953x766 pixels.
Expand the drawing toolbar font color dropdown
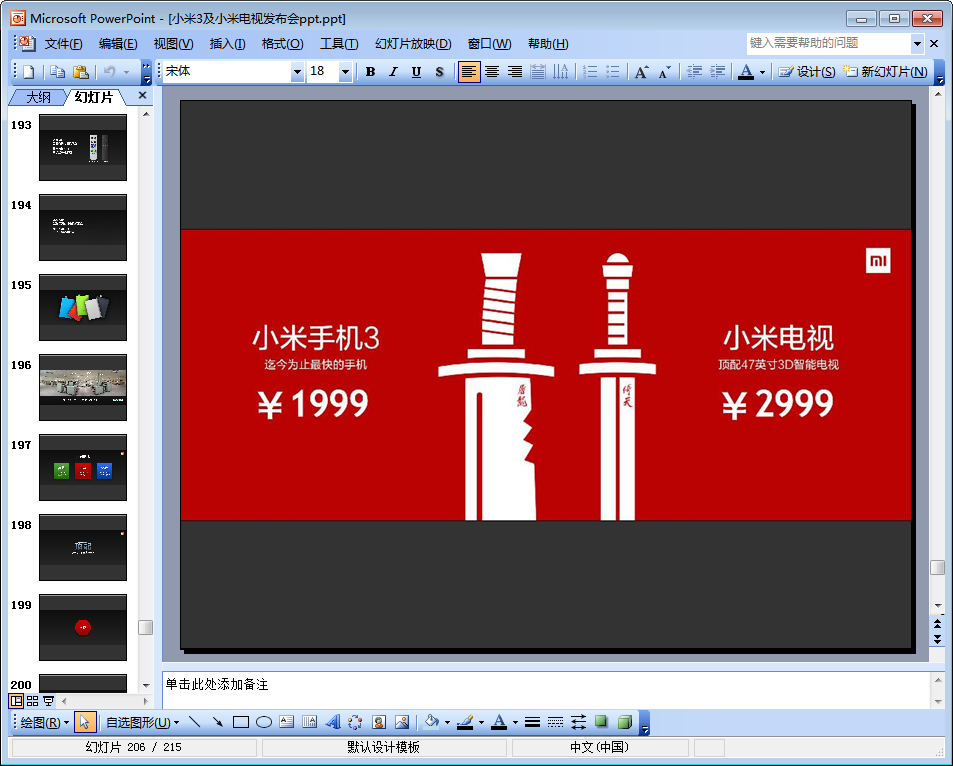coord(515,722)
